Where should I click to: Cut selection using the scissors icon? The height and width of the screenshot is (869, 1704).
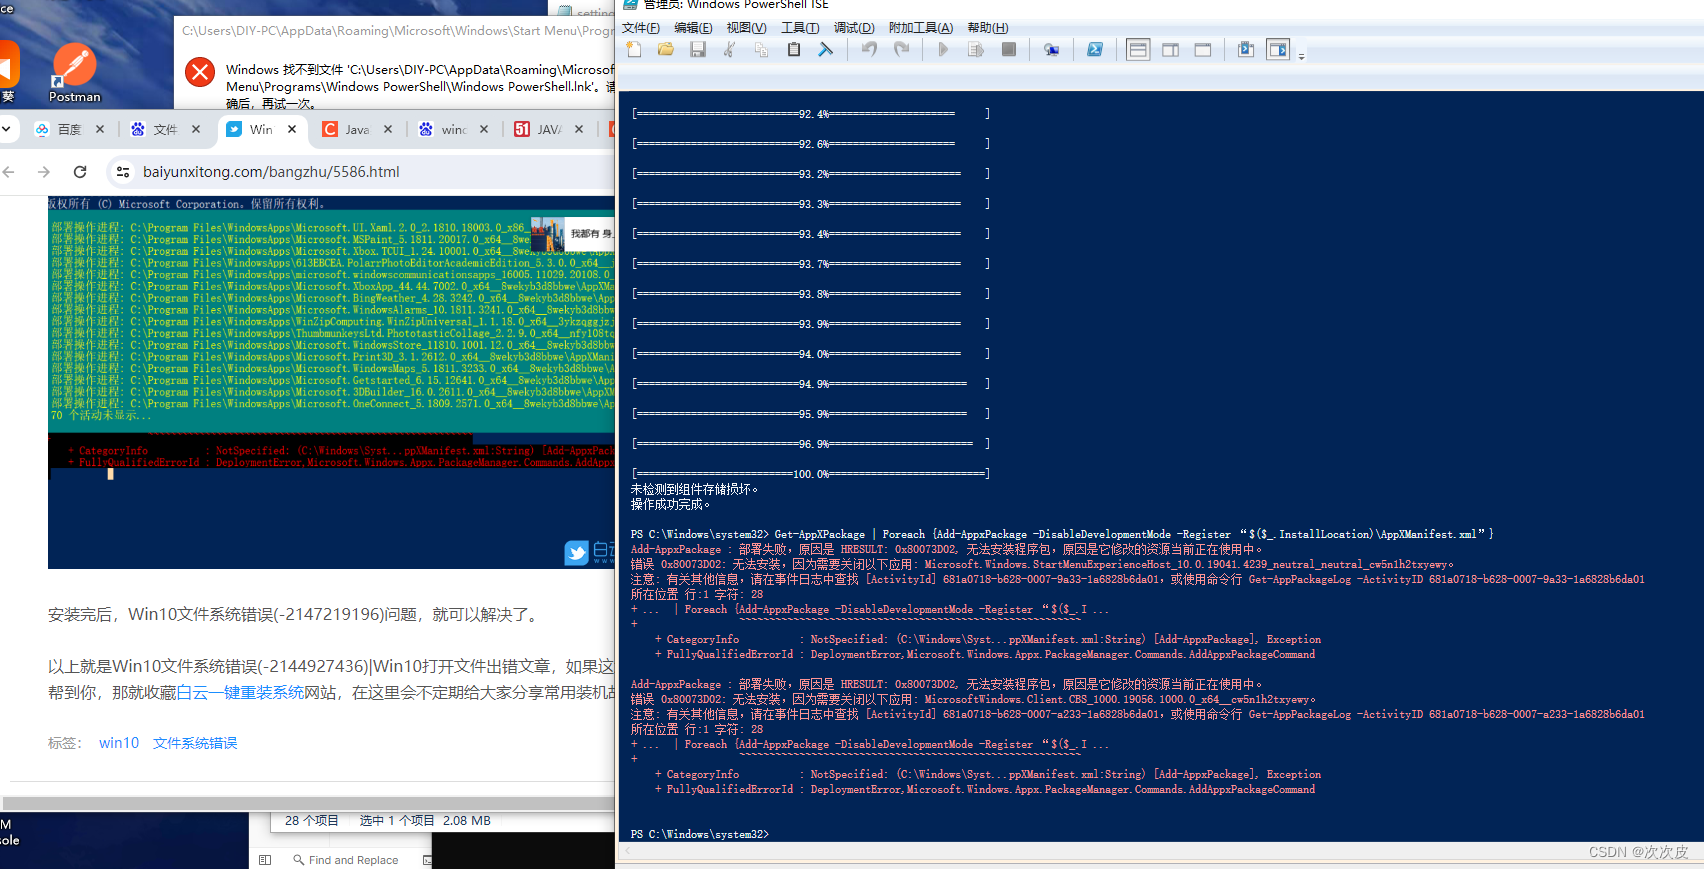click(x=730, y=50)
